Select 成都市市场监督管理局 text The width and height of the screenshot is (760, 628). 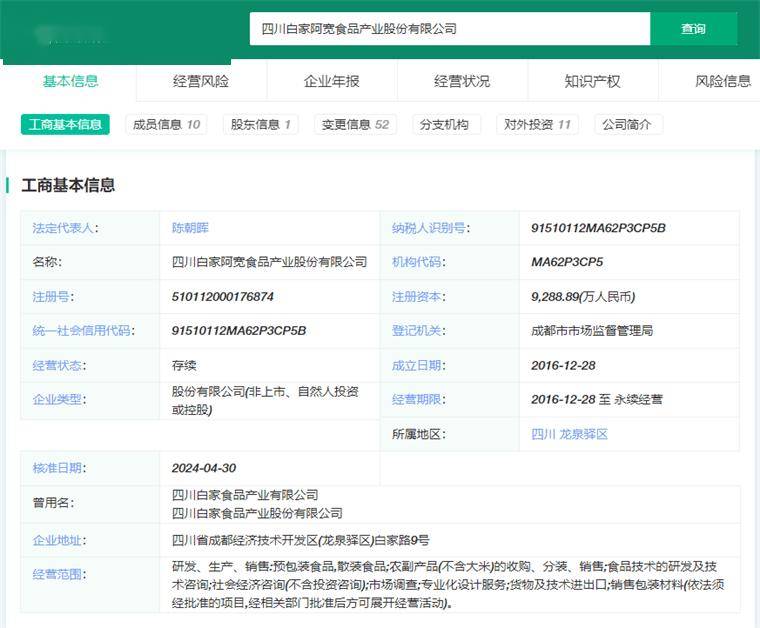(592, 331)
